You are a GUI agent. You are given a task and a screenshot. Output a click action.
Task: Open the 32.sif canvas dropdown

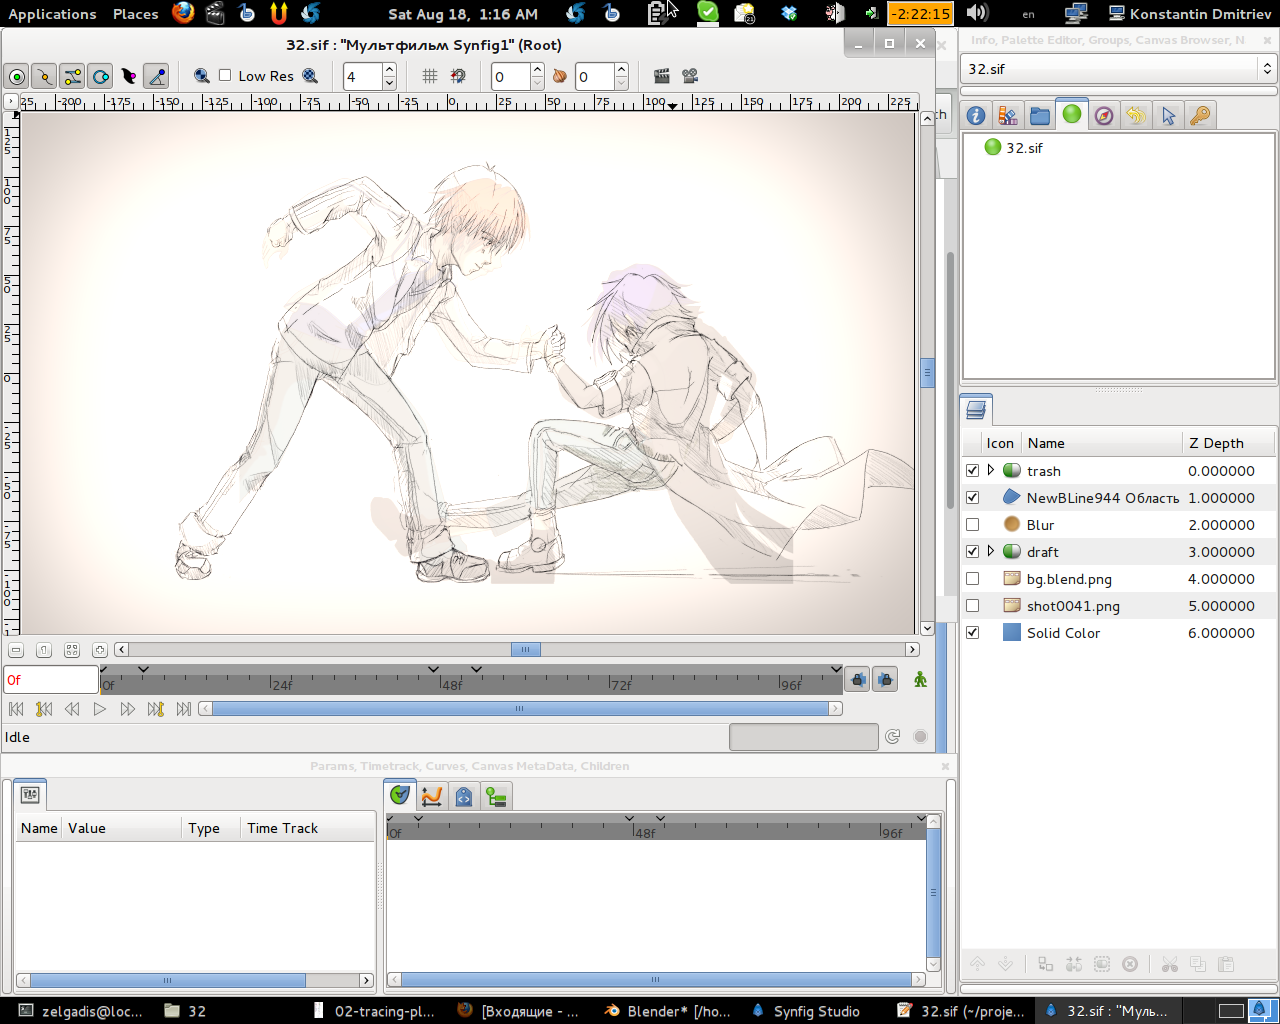tap(1118, 69)
